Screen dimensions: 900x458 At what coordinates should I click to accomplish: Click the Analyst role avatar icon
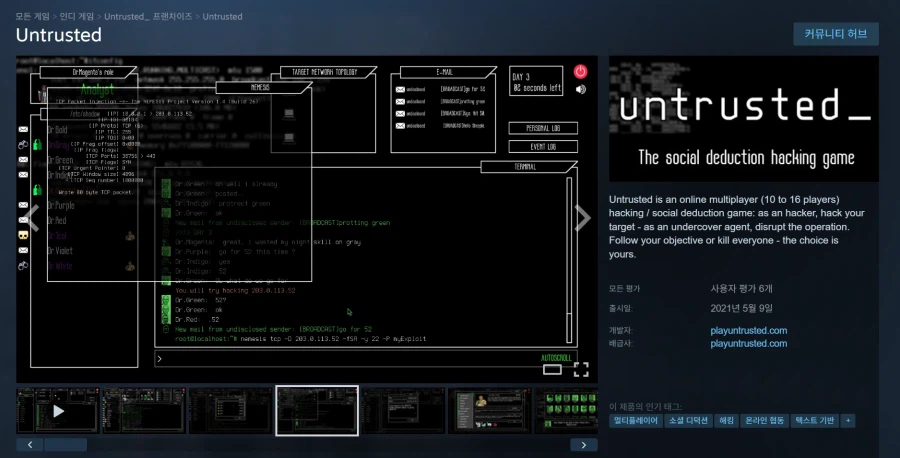pyautogui.click(x=42, y=93)
